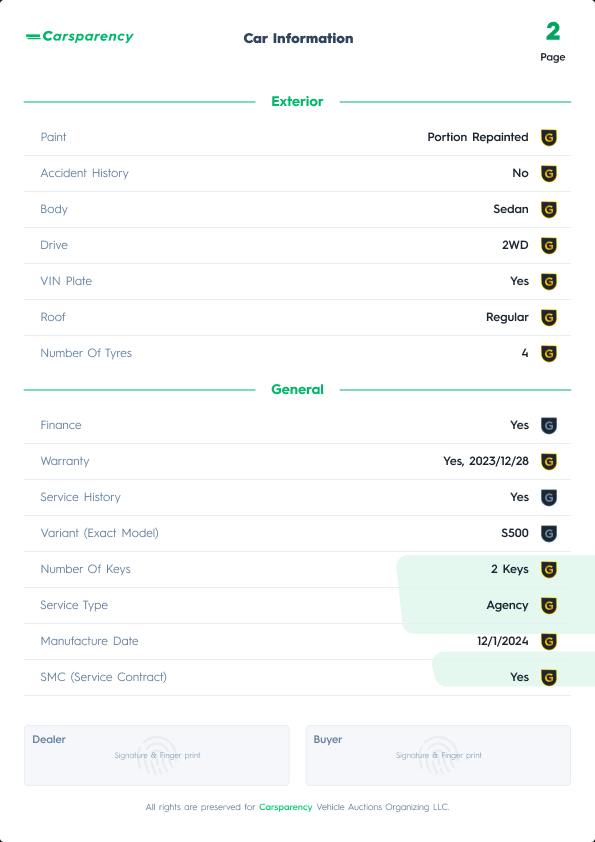
Task: Click the shield badge next to Paint
Action: coord(548,137)
